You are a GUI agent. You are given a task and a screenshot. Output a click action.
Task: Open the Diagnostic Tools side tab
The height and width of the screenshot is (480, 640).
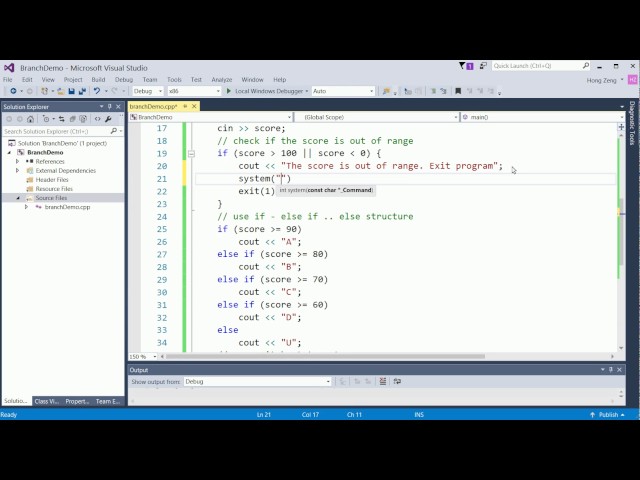click(632, 123)
